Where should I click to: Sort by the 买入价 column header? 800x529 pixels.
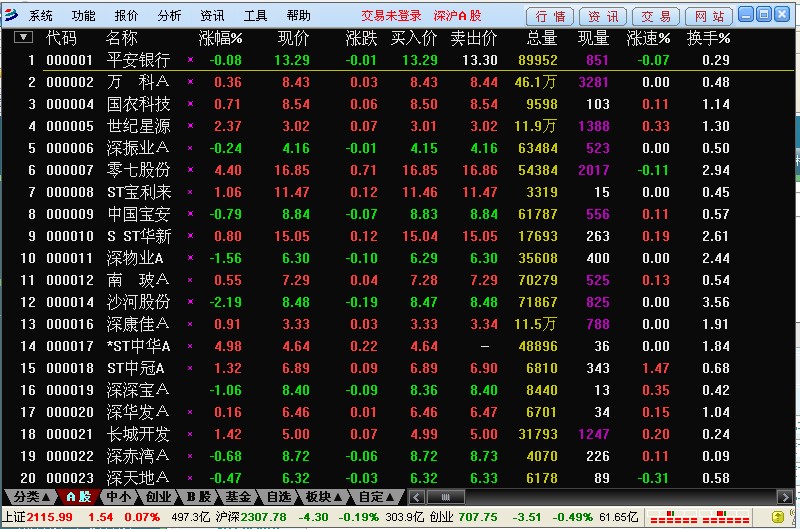(414, 38)
